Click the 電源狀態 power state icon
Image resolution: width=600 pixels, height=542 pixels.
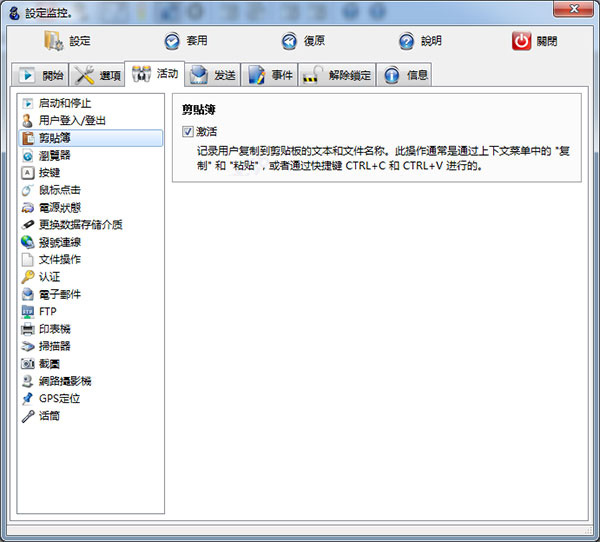point(28,208)
